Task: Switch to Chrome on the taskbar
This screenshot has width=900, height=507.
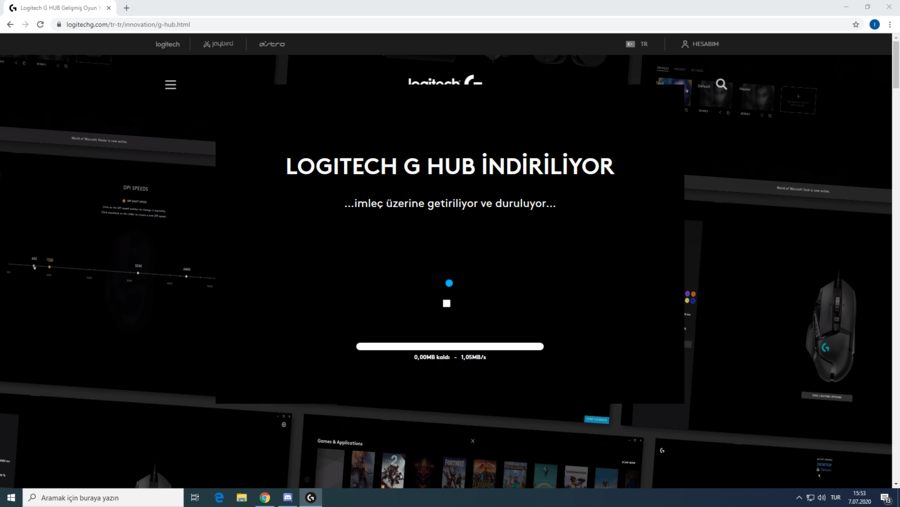Action: (265, 498)
